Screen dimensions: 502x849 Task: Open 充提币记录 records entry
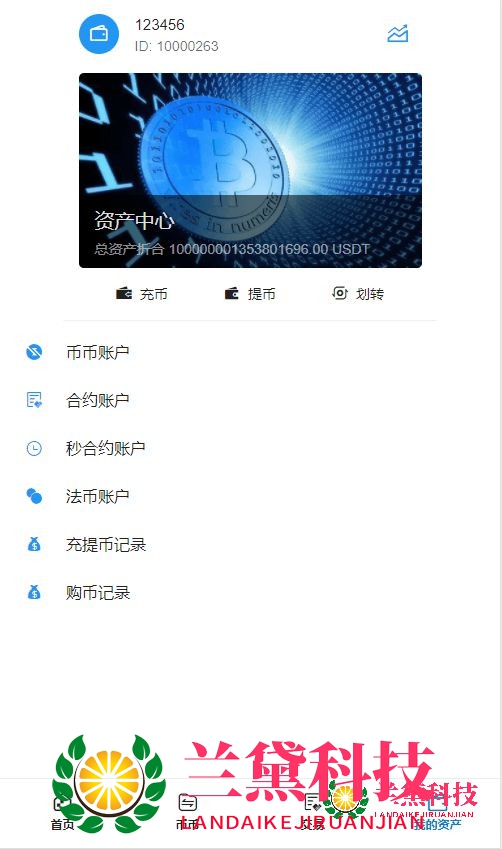(251, 544)
